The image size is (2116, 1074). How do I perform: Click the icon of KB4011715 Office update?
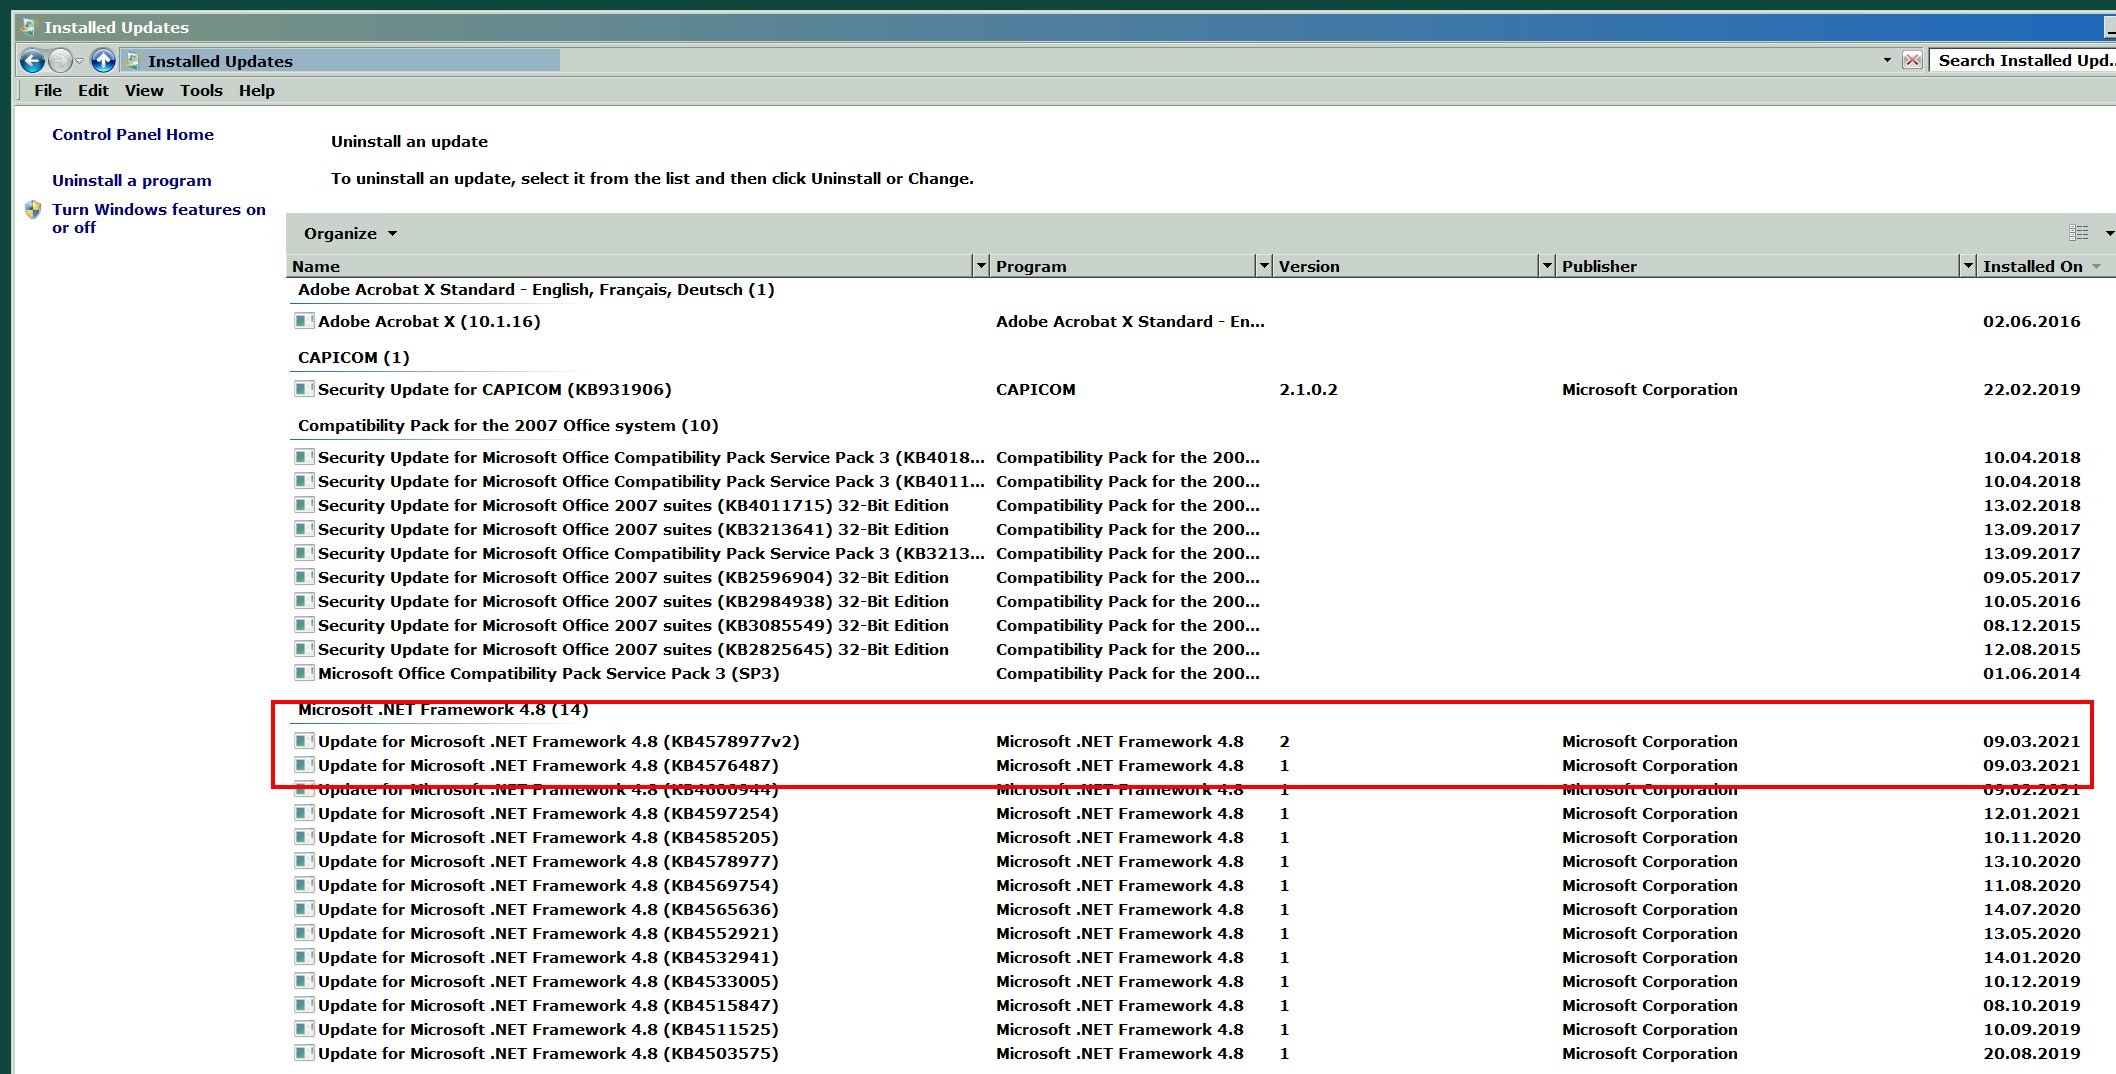click(x=304, y=505)
